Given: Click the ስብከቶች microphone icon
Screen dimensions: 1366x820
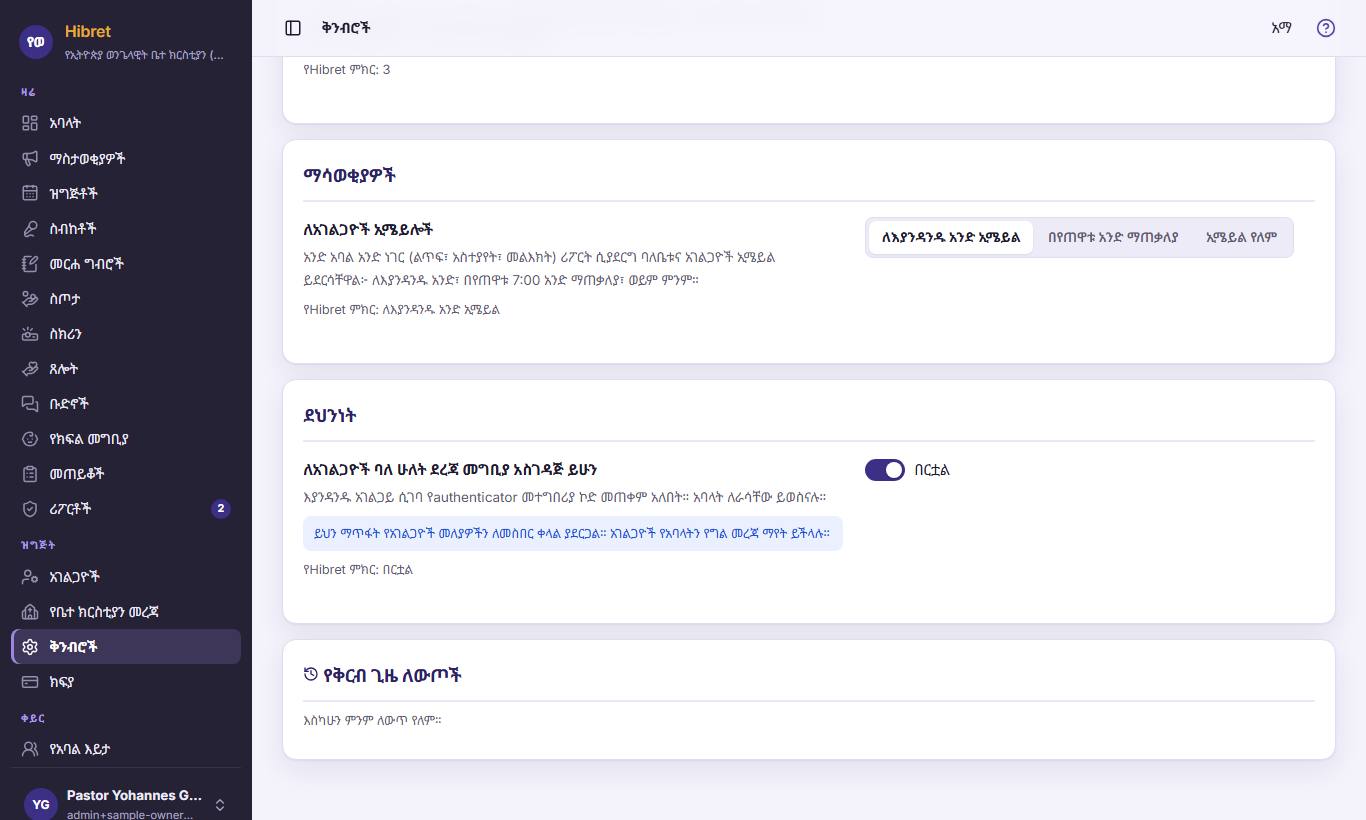Looking at the screenshot, I should [30, 228].
